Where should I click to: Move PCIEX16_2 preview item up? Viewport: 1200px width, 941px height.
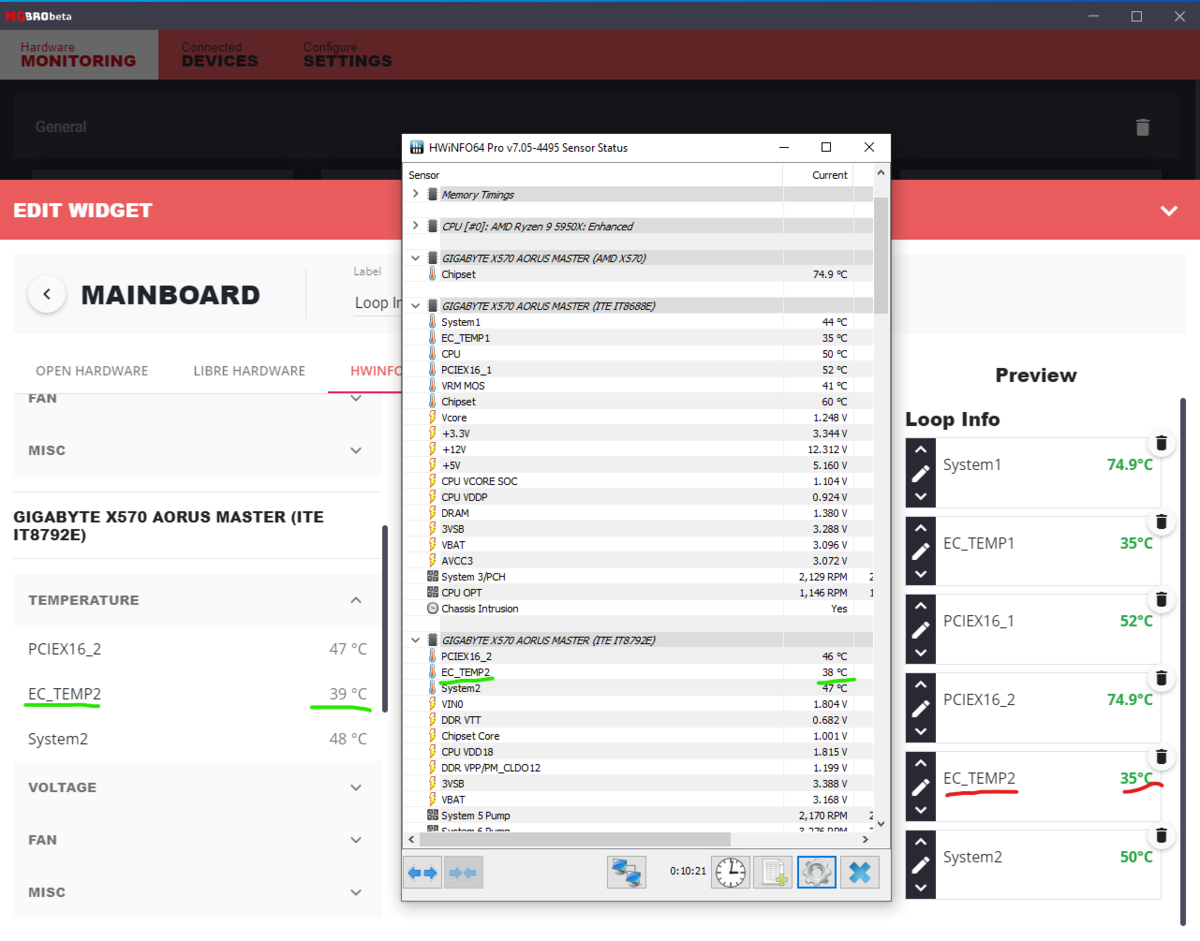[x=921, y=684]
